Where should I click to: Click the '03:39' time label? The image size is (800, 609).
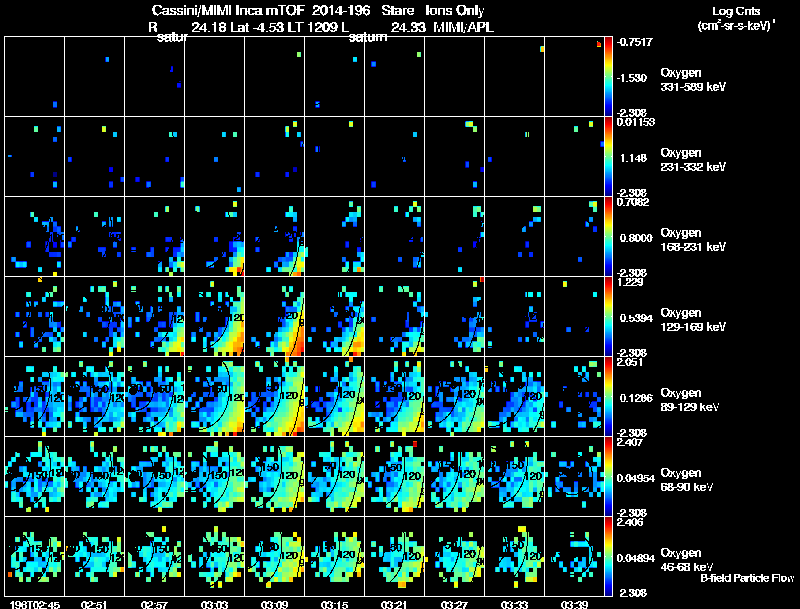pos(574,605)
